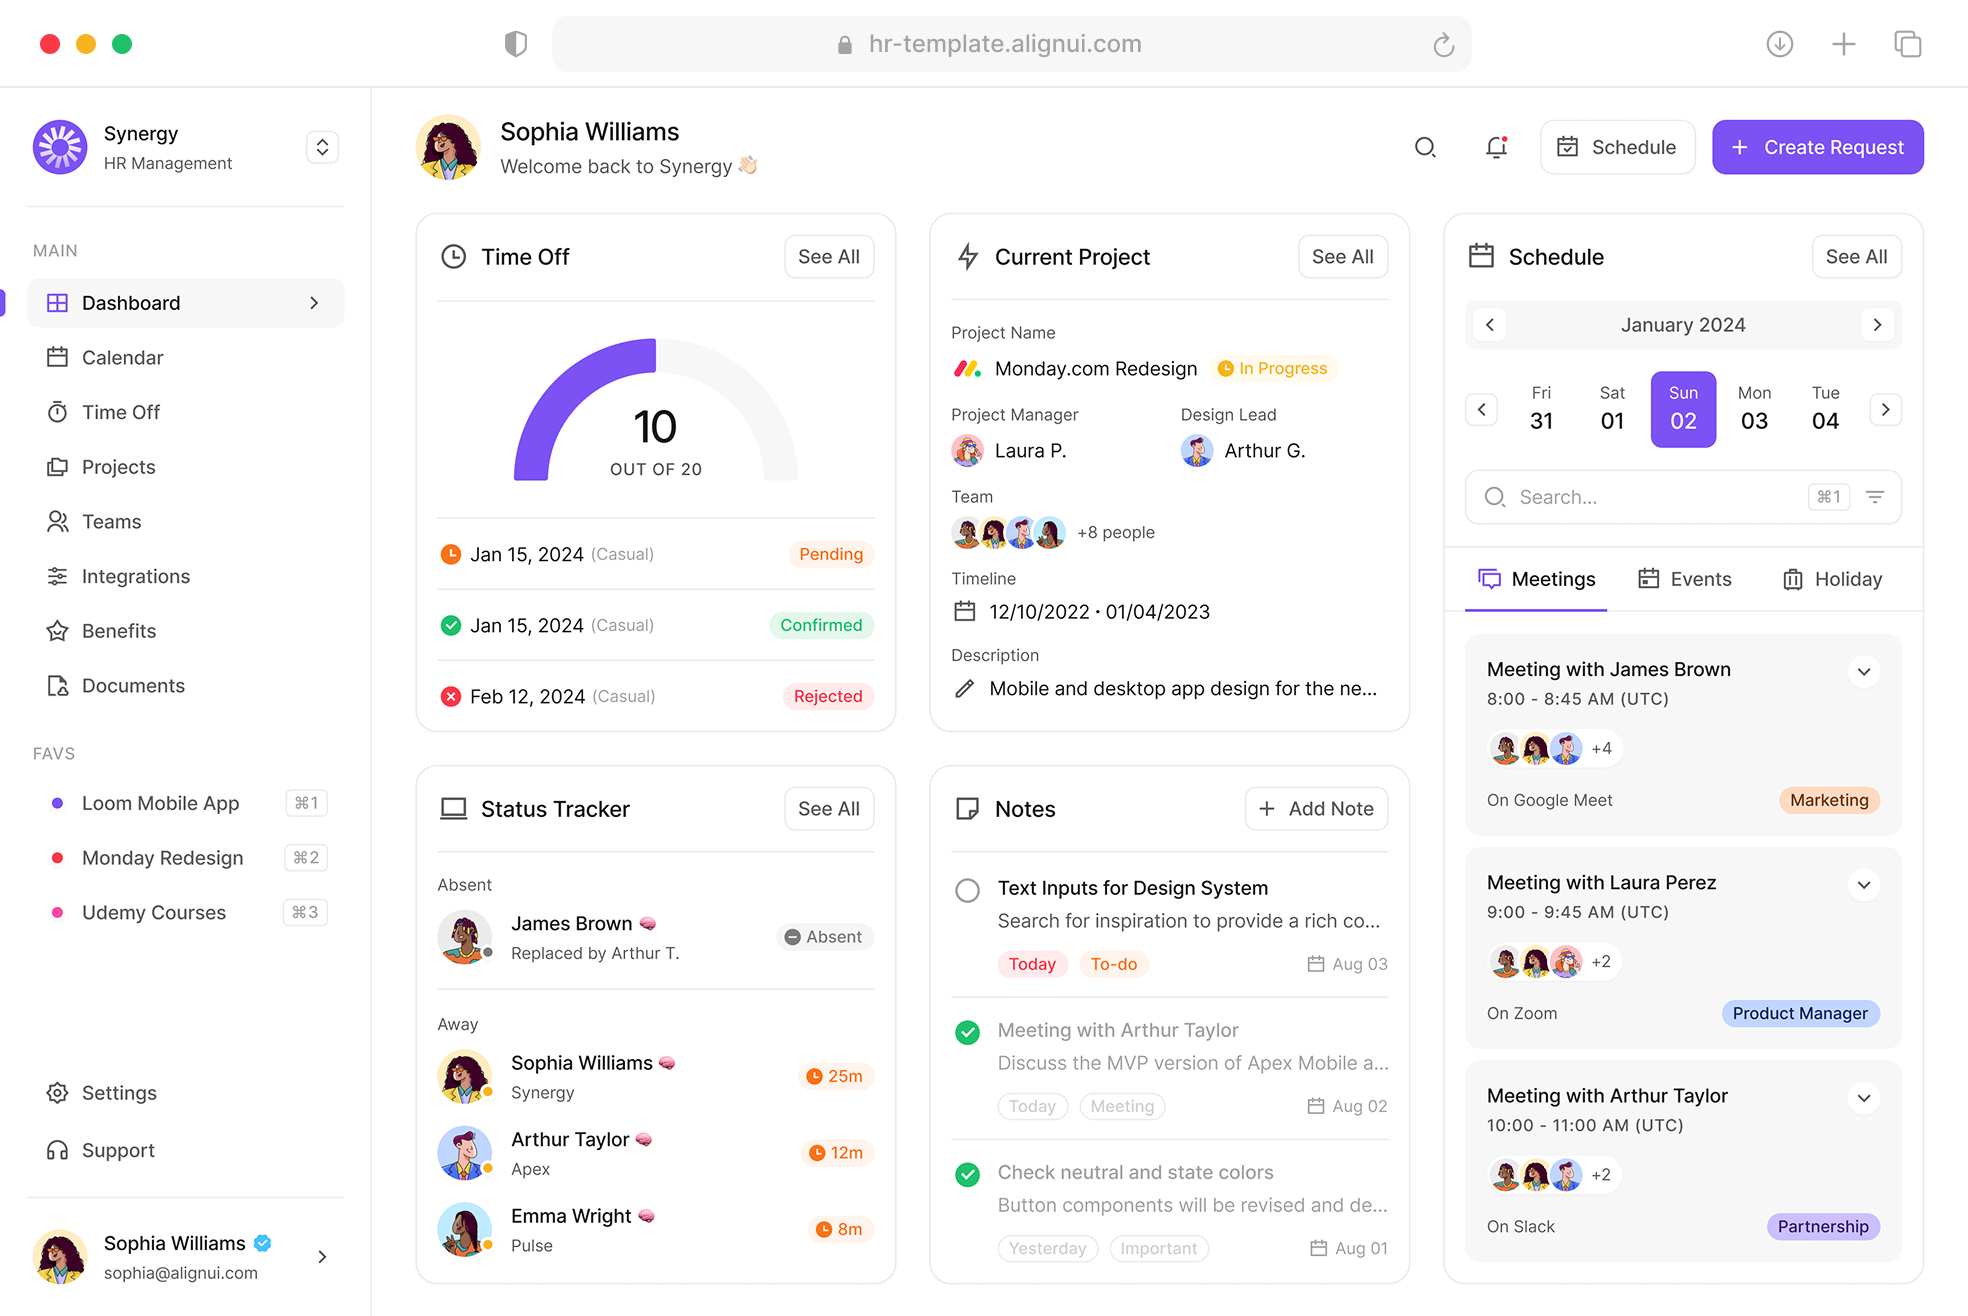This screenshot has height=1316, width=1968.
Task: Expand Meeting with Laura Perez card
Action: coord(1863,885)
